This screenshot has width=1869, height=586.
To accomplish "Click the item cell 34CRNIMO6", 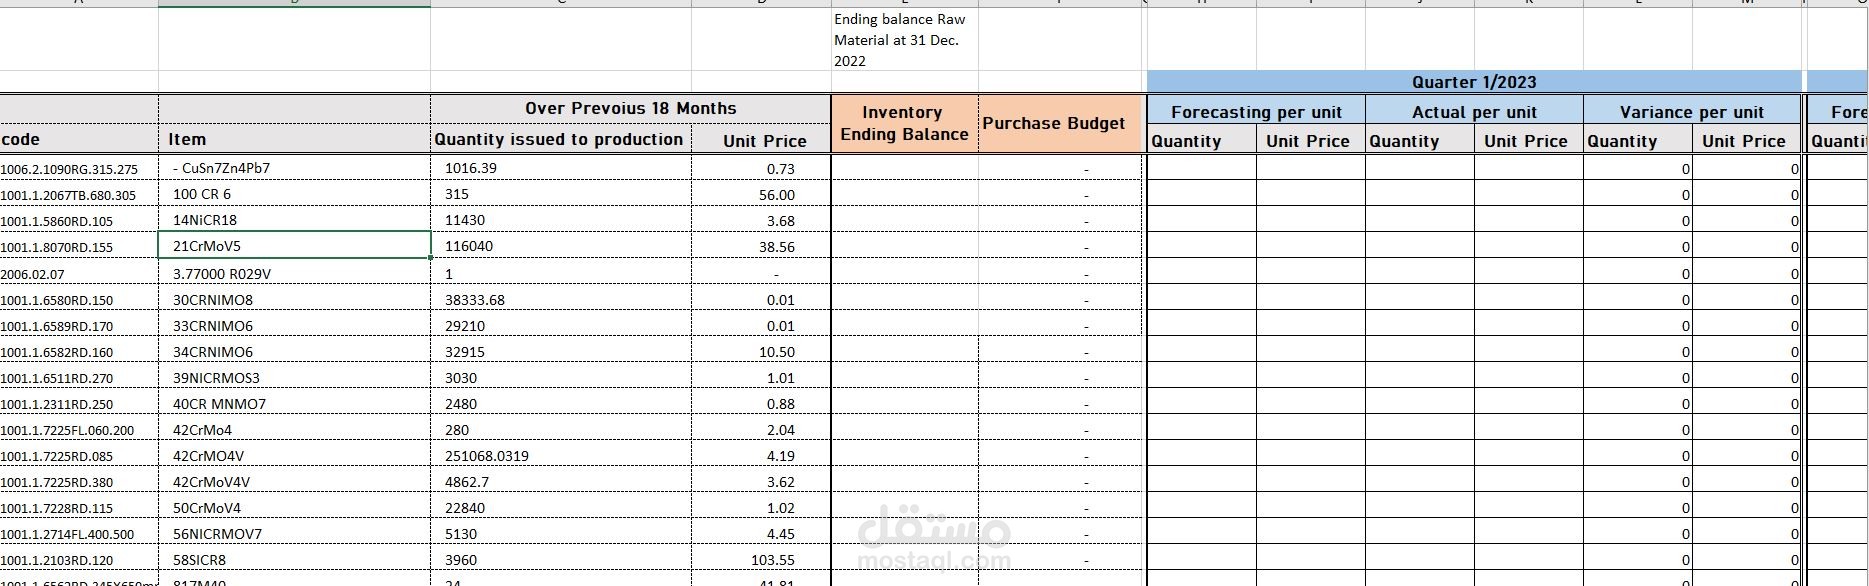I will point(294,351).
